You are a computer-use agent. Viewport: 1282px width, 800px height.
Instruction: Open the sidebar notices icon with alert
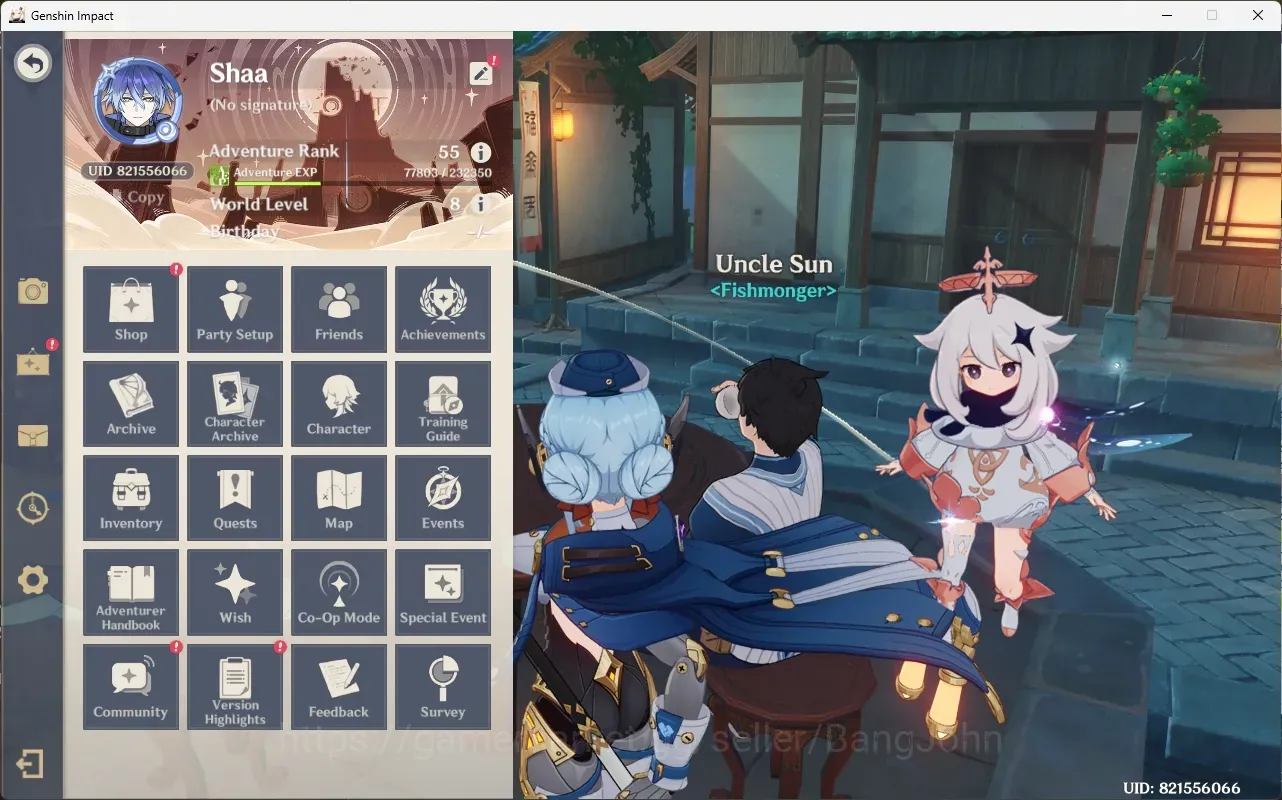33,363
